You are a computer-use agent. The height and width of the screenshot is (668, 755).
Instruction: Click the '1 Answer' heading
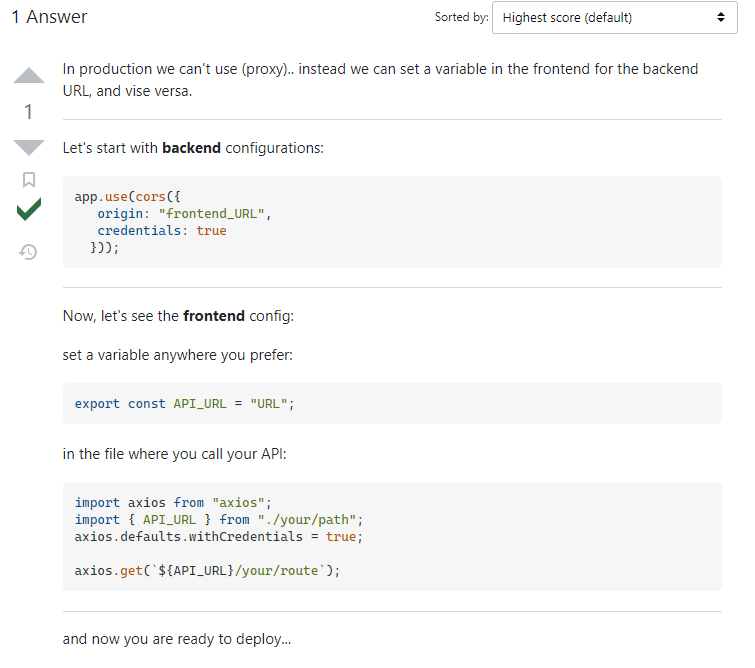click(49, 17)
